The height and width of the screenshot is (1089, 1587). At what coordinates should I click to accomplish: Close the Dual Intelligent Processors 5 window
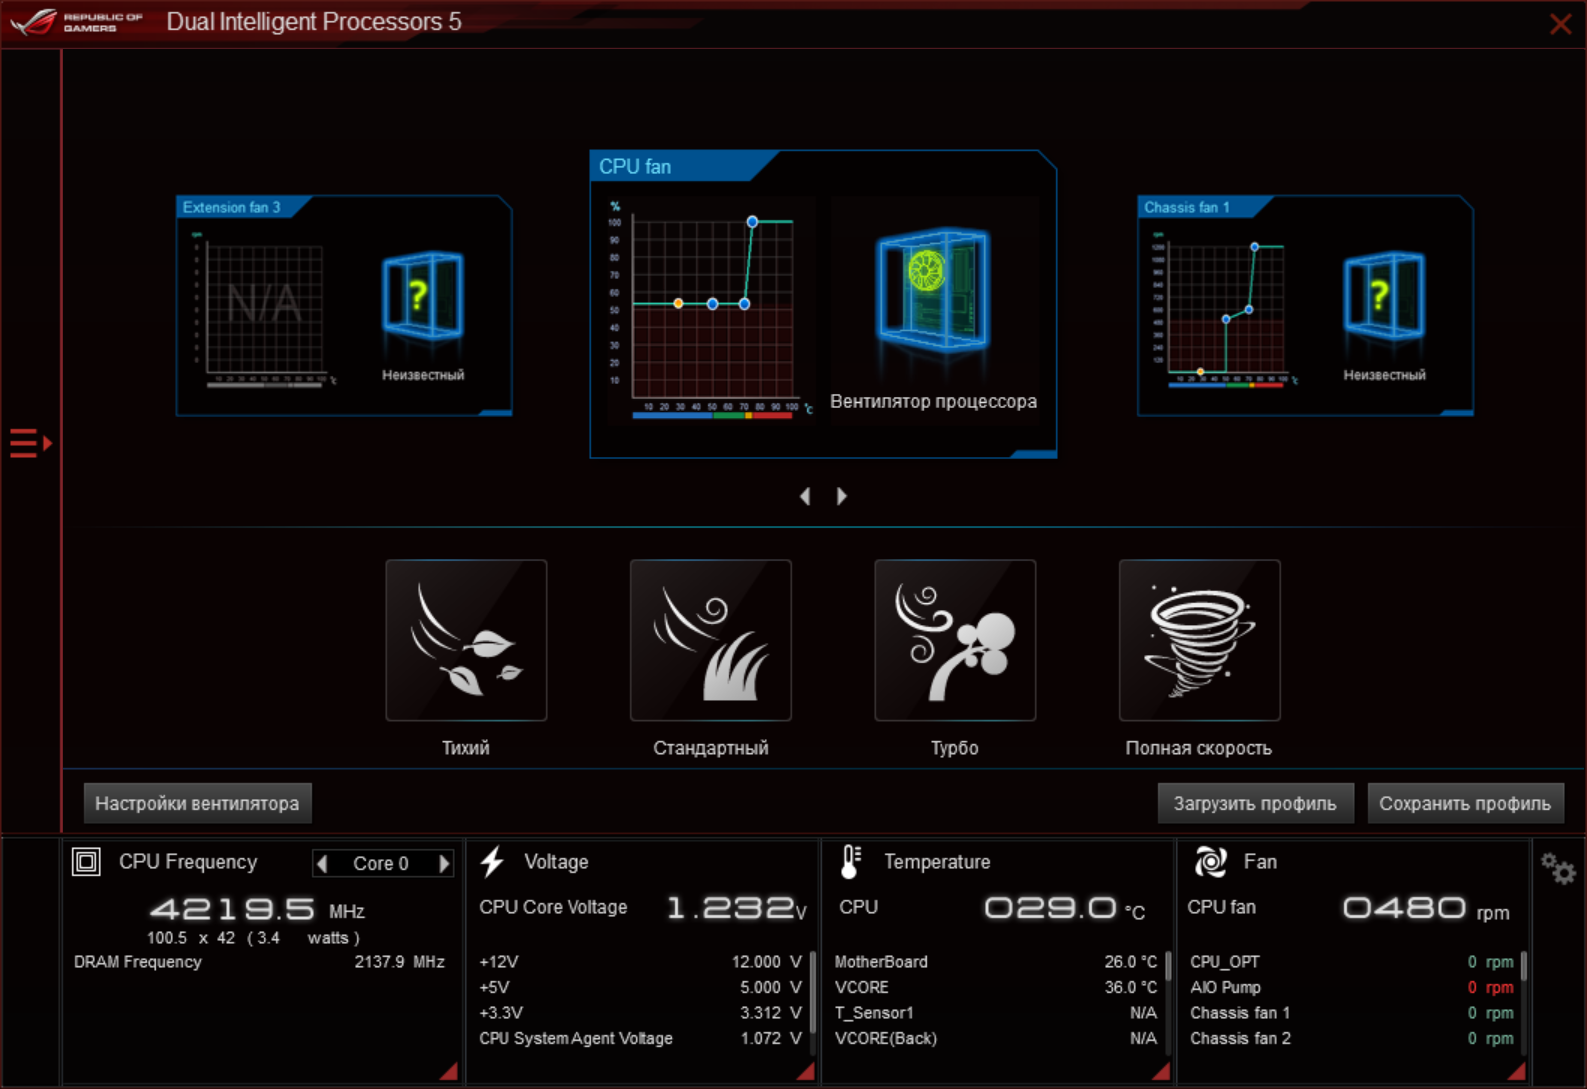click(1560, 24)
